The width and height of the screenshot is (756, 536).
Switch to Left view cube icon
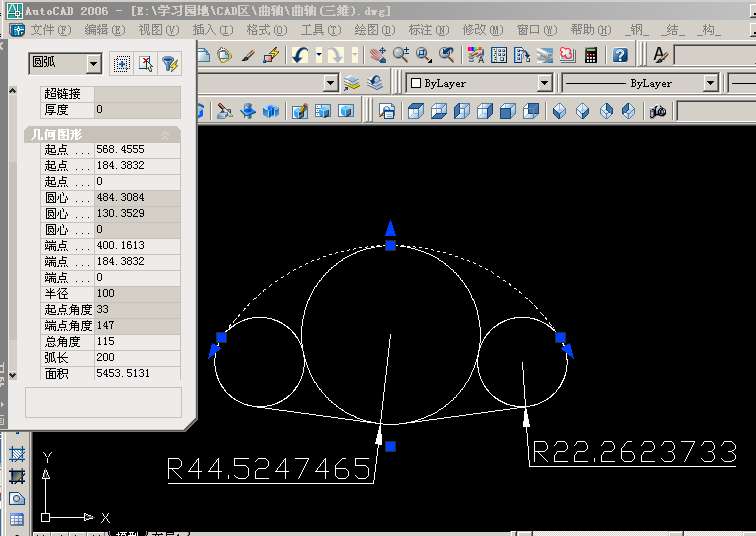pos(462,111)
